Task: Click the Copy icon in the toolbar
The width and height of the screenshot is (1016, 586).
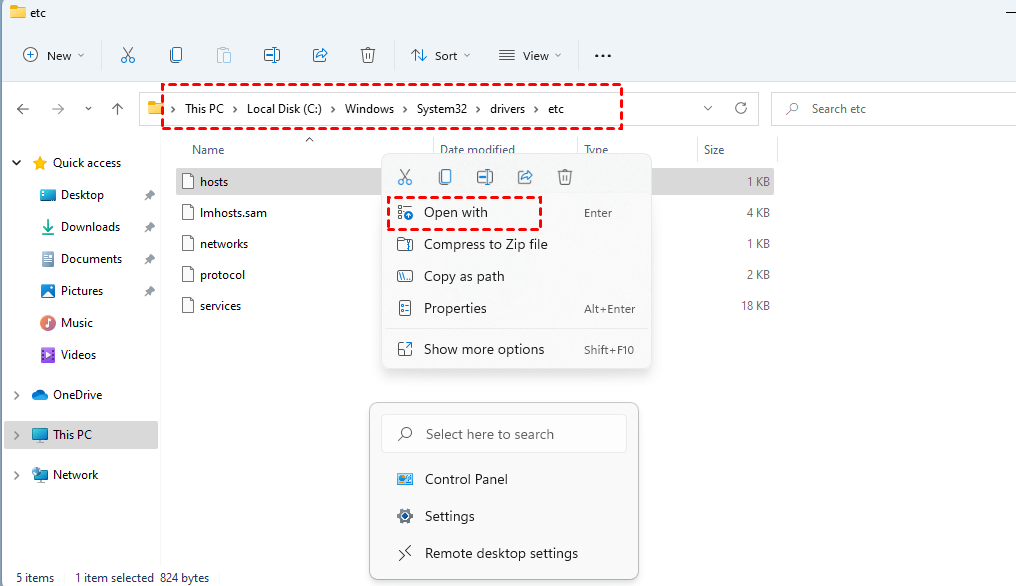Action: pos(176,56)
